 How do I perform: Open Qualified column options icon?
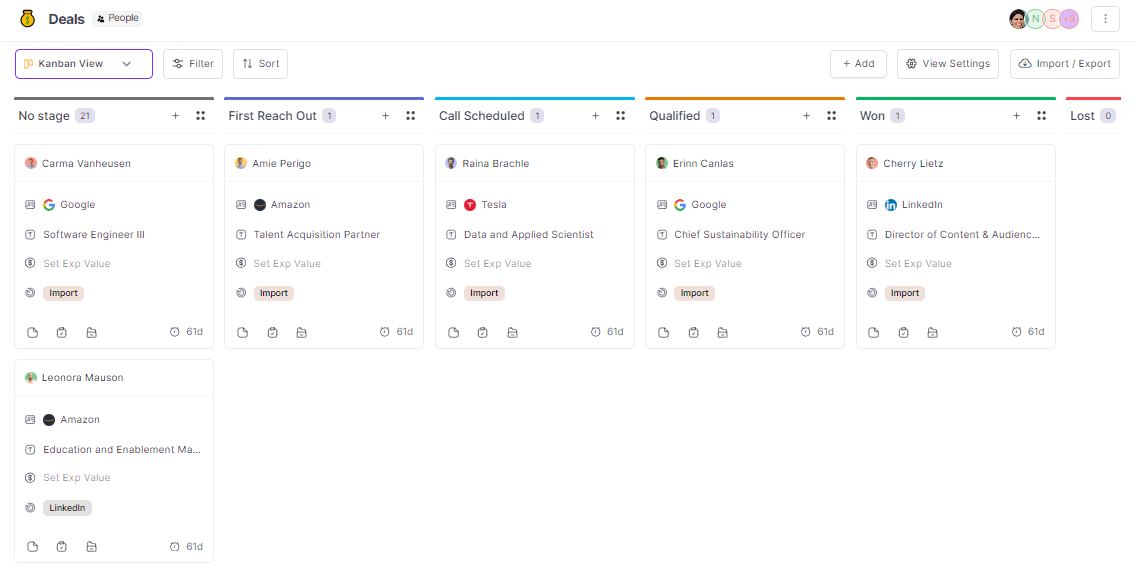click(832, 116)
